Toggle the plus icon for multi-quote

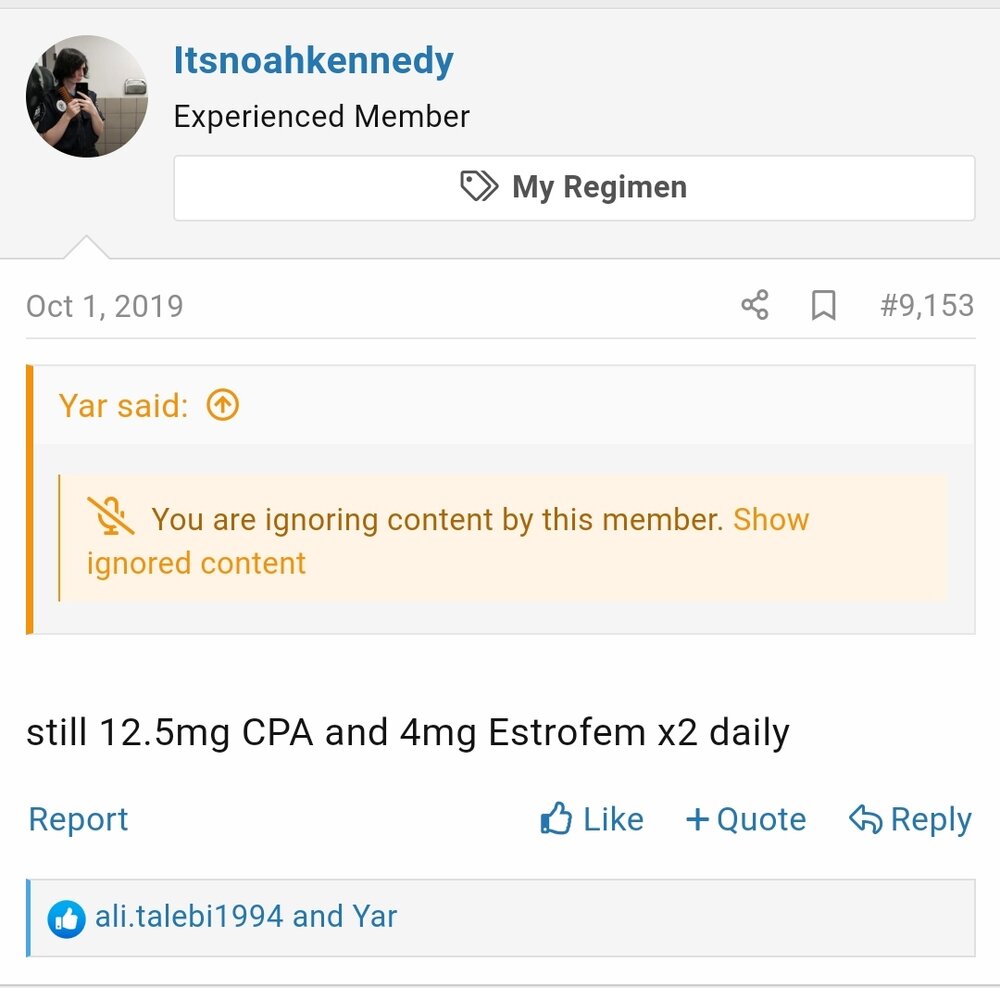click(x=697, y=819)
